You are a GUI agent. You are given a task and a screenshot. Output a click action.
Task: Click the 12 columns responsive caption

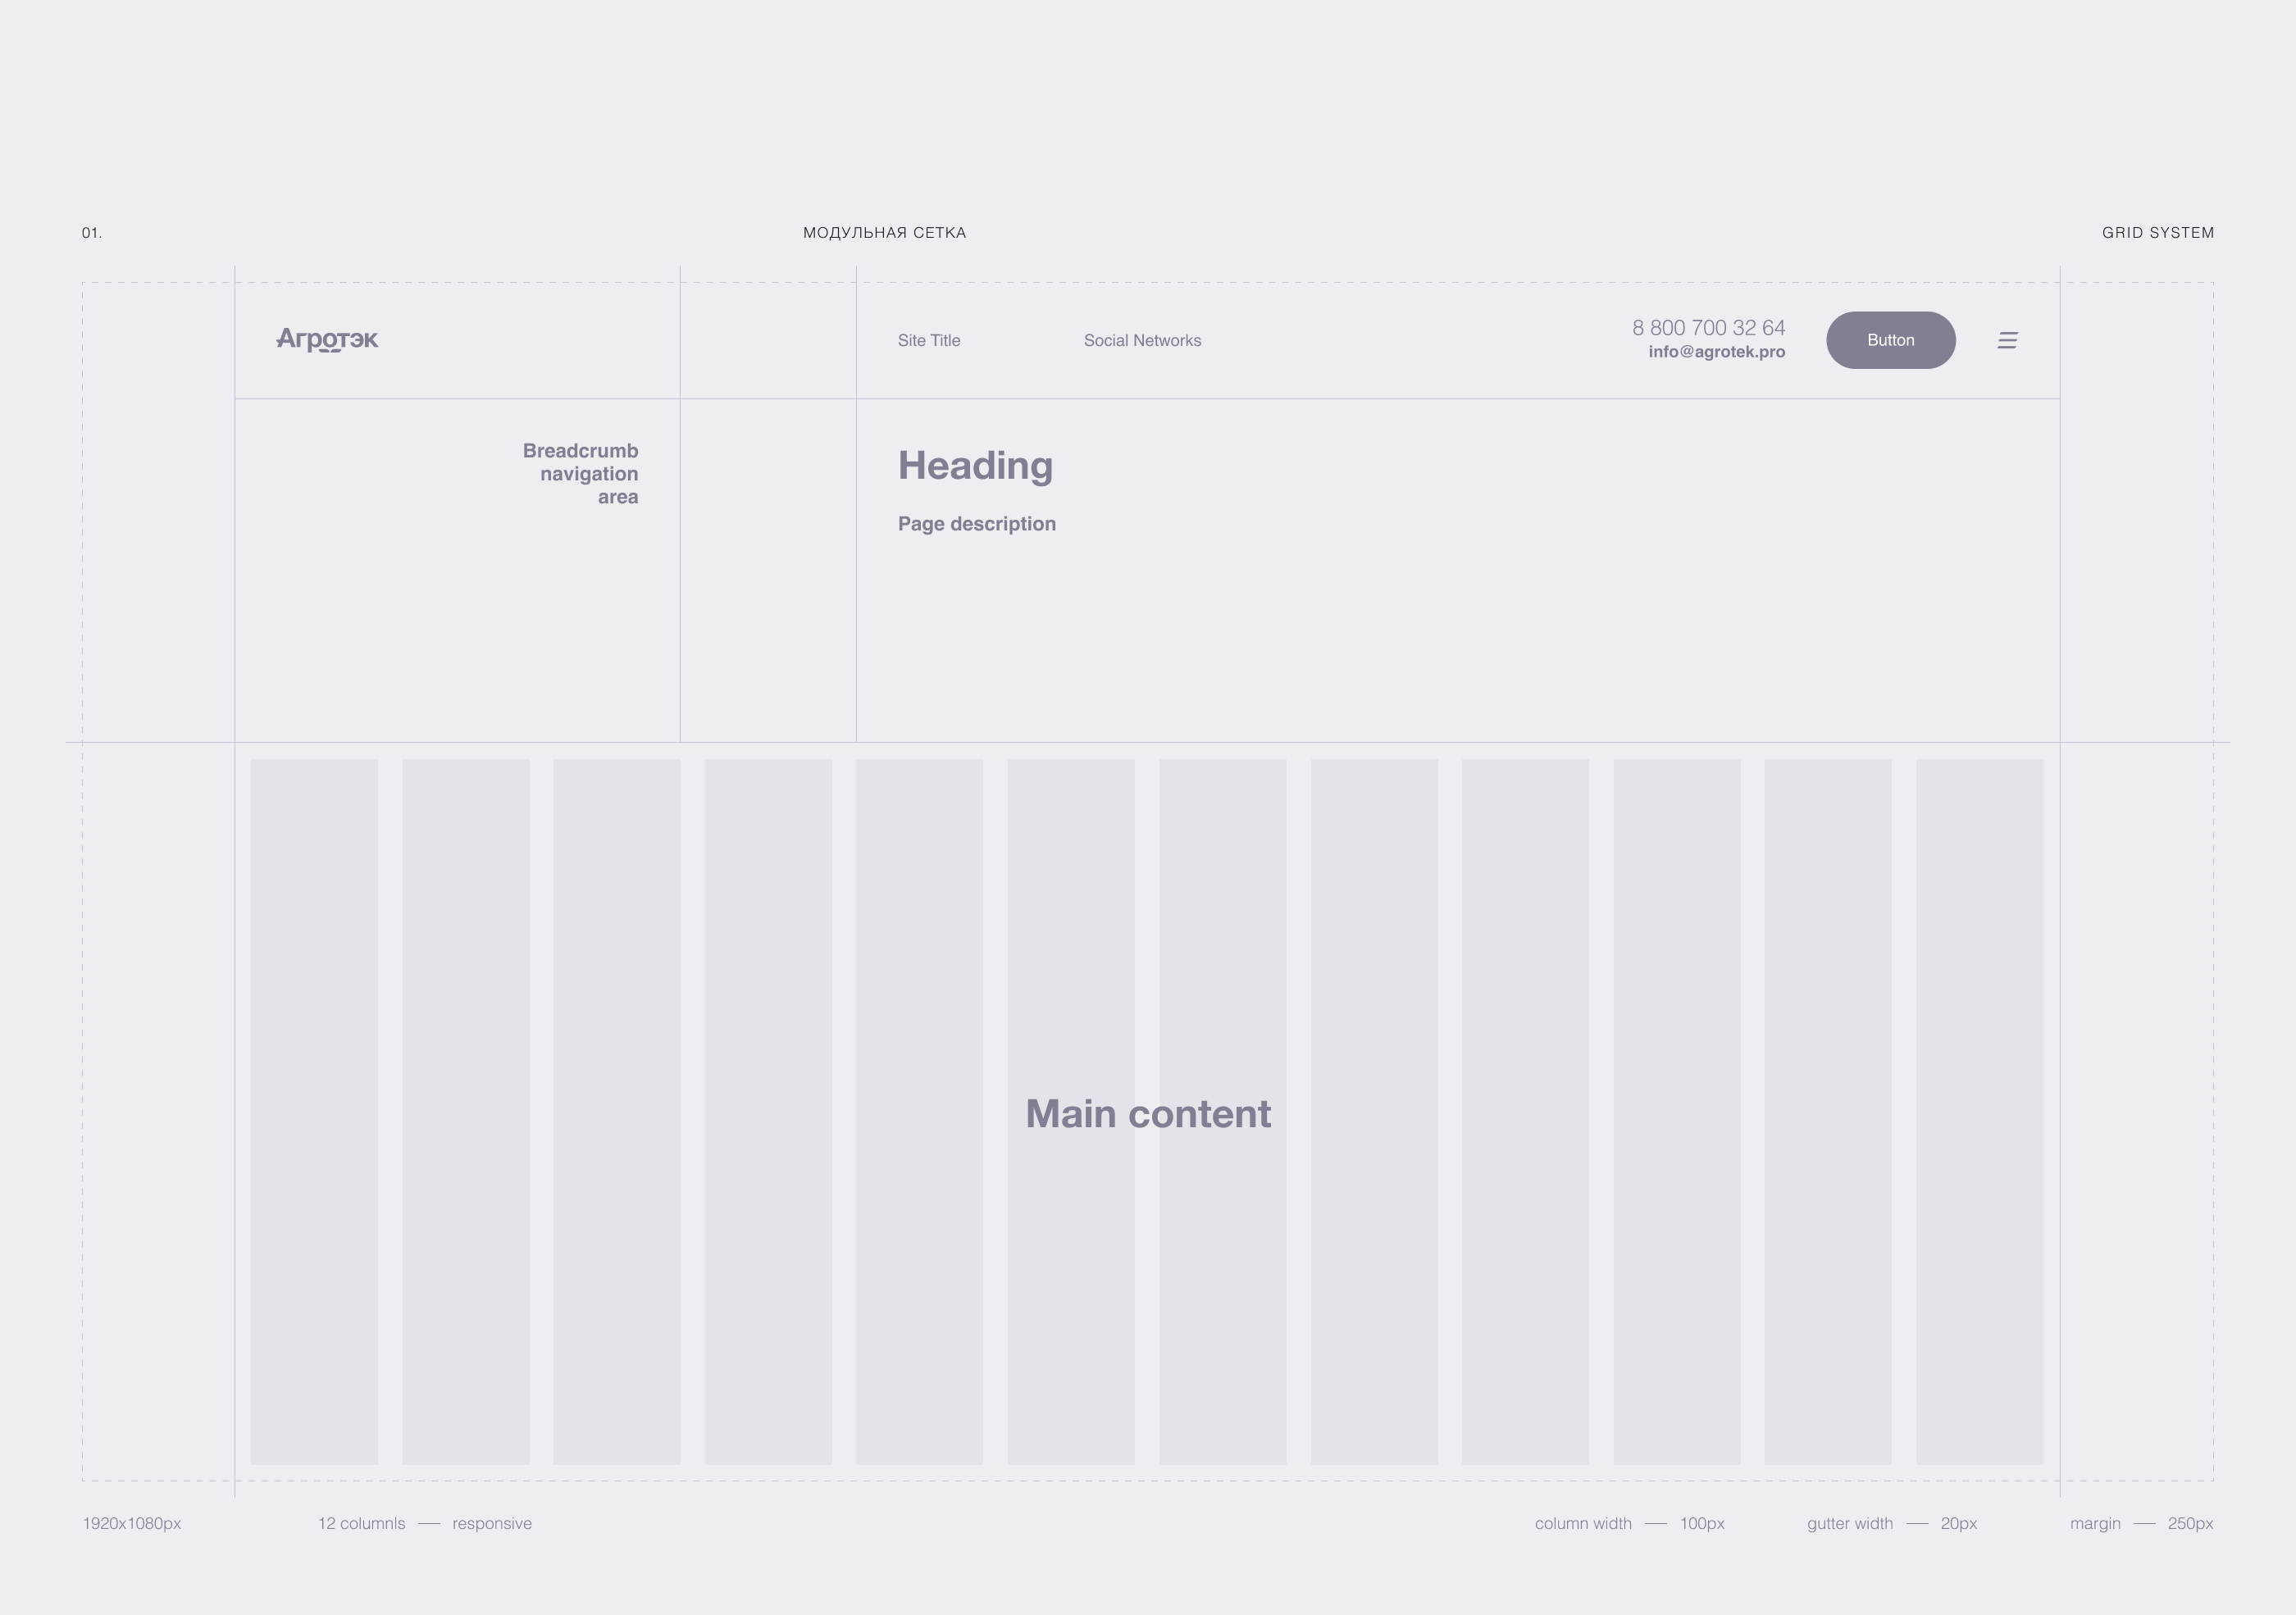[x=424, y=1524]
